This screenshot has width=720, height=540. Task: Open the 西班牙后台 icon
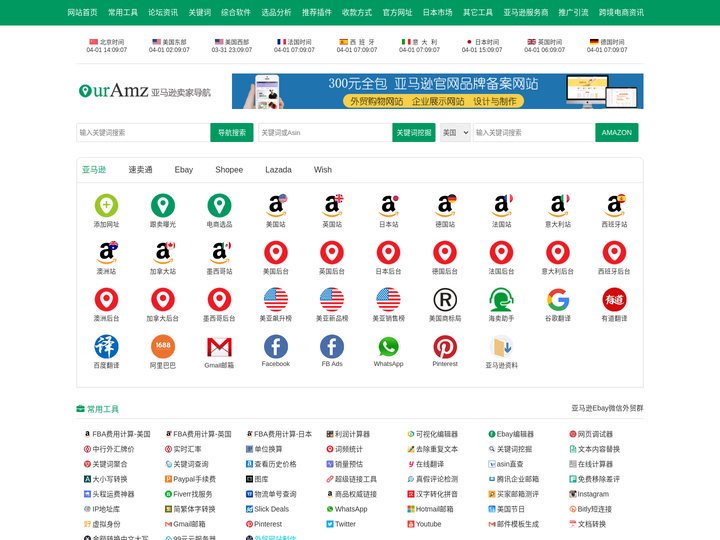(614, 253)
